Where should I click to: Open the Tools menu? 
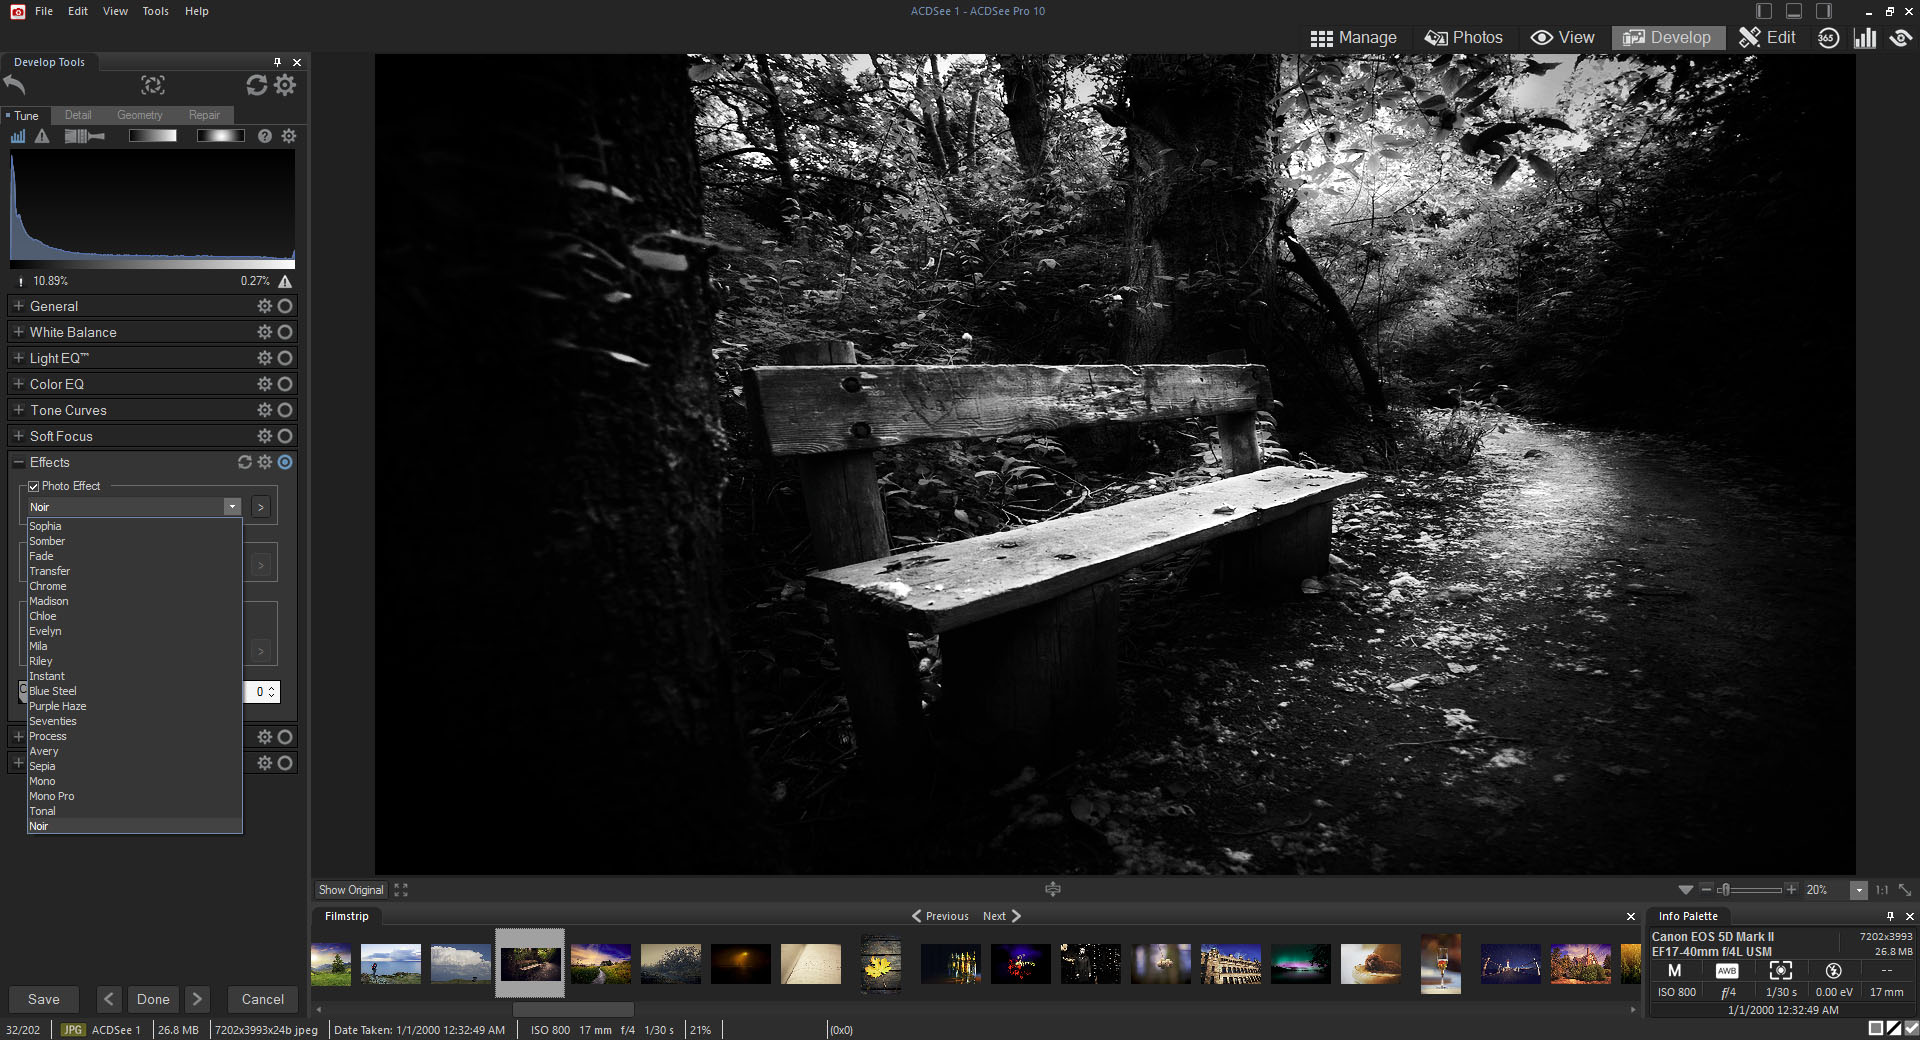coord(155,11)
